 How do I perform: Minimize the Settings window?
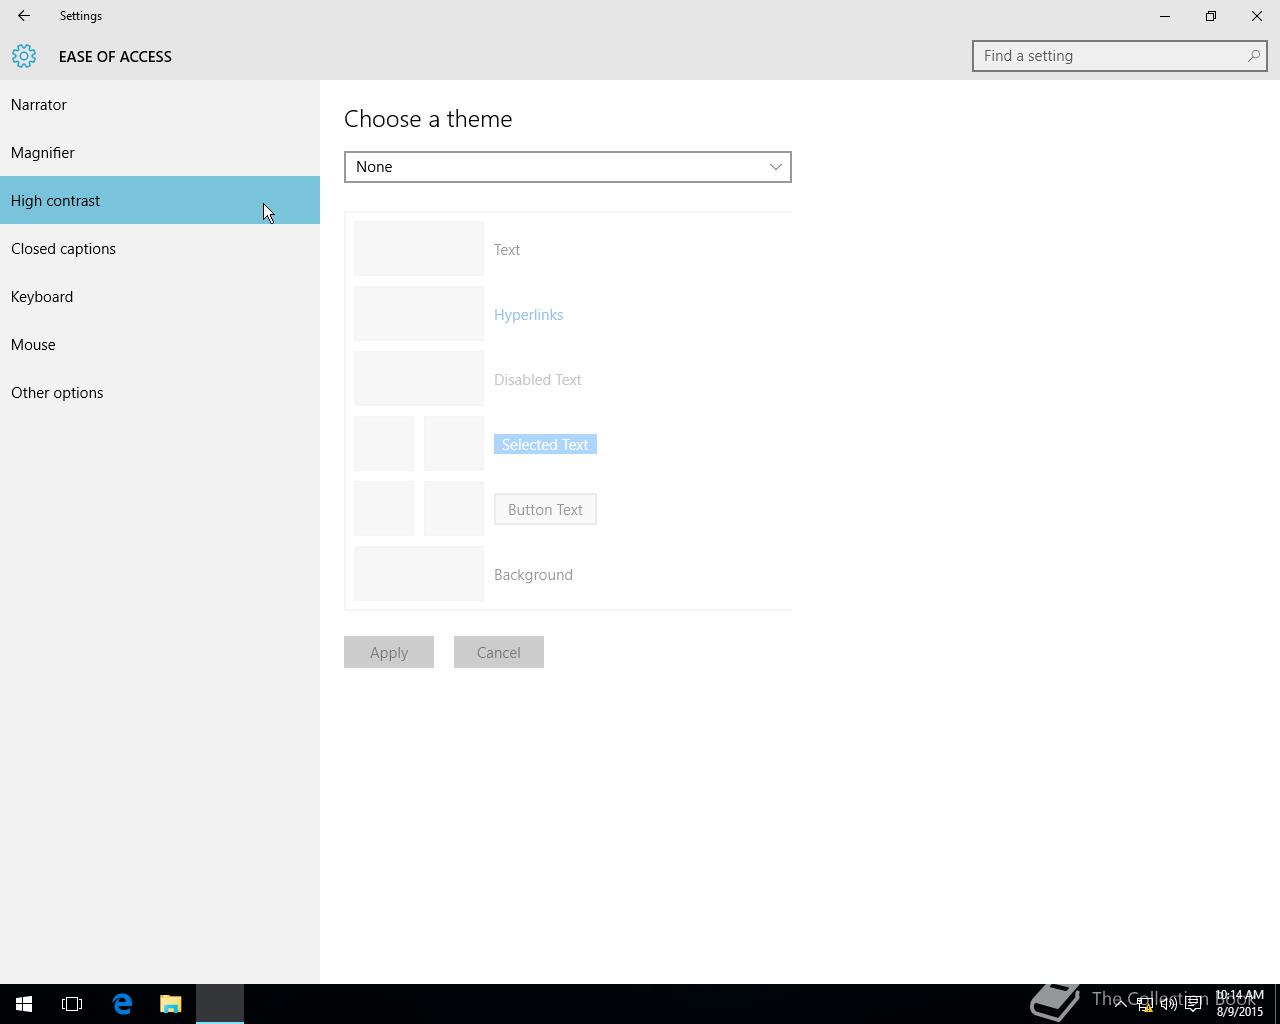tap(1165, 16)
